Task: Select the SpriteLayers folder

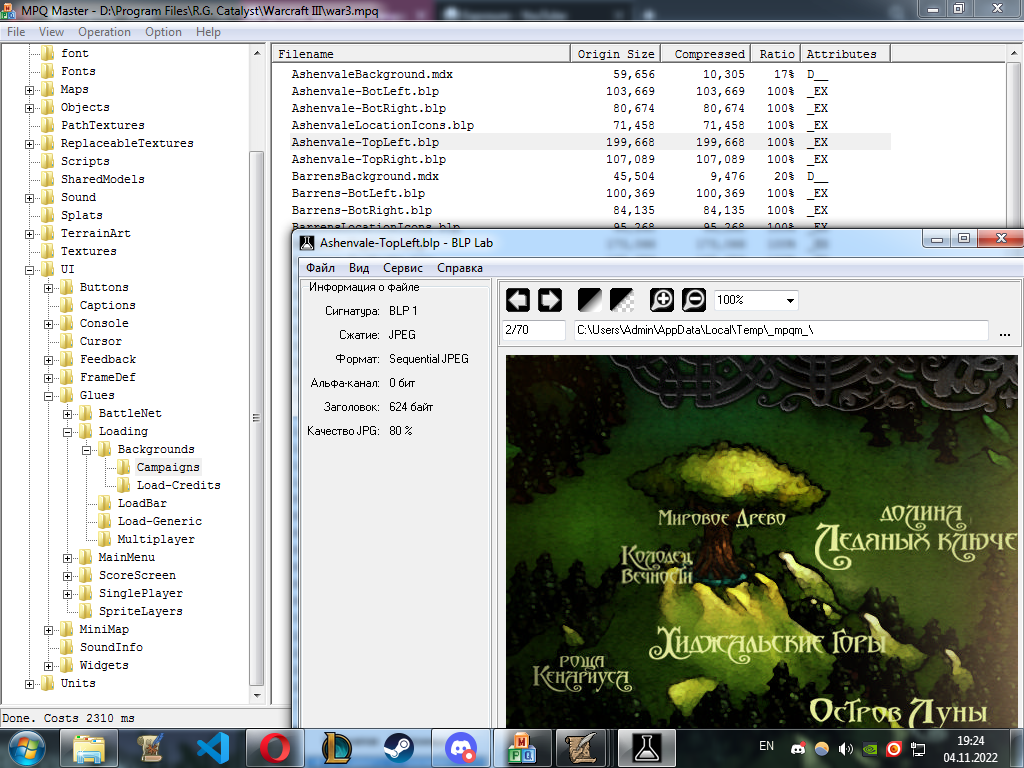Action: (x=140, y=611)
